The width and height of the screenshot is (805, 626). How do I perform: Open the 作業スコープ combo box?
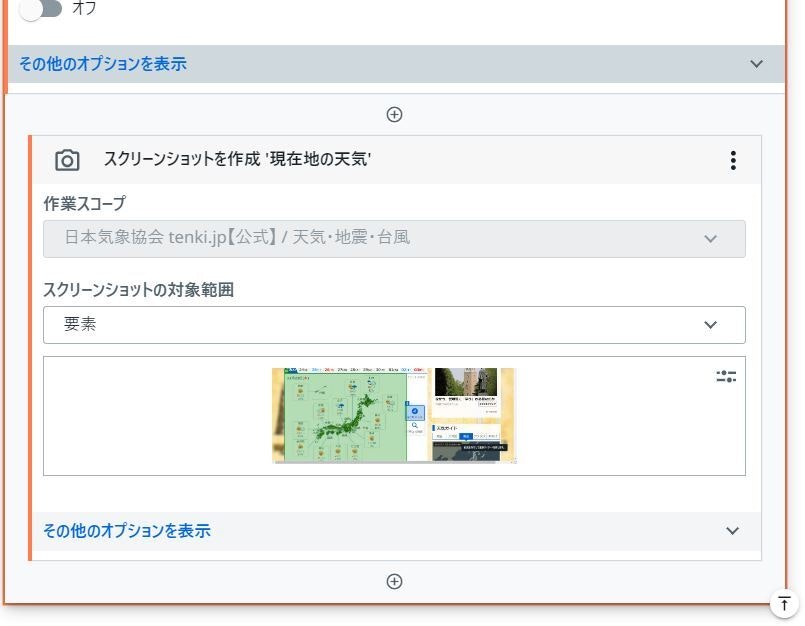tap(394, 238)
